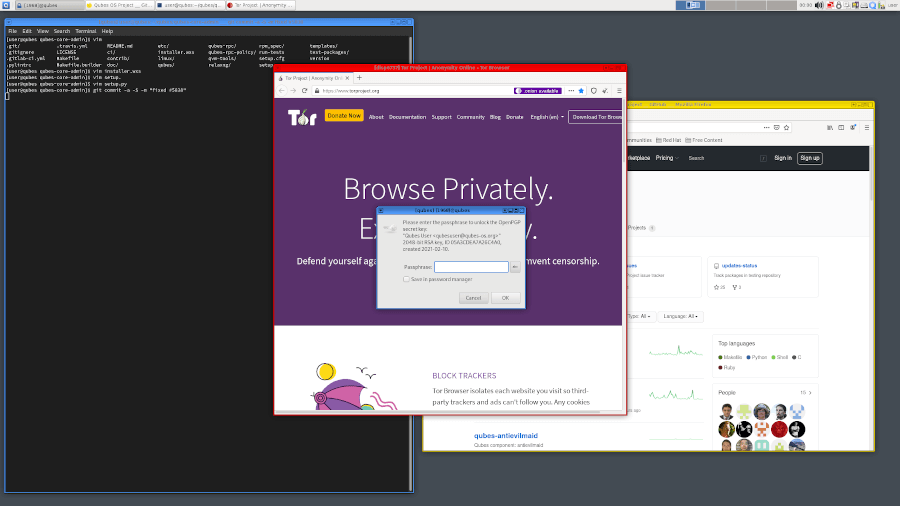900x506 pixels.
Task: Open Community on the Tor site
Action: (471, 117)
